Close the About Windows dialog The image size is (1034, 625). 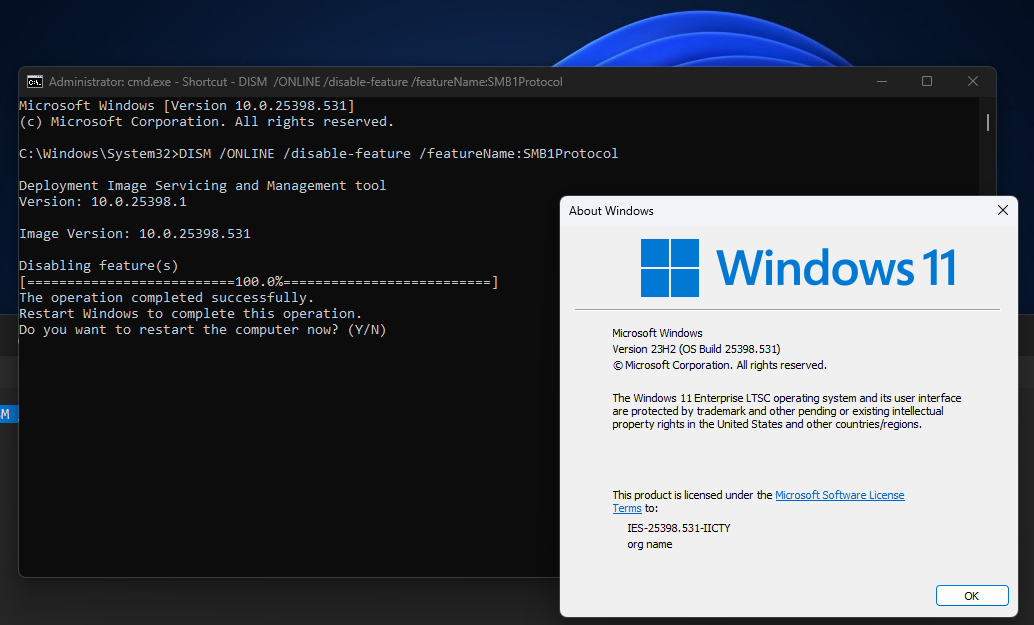[1002, 210]
